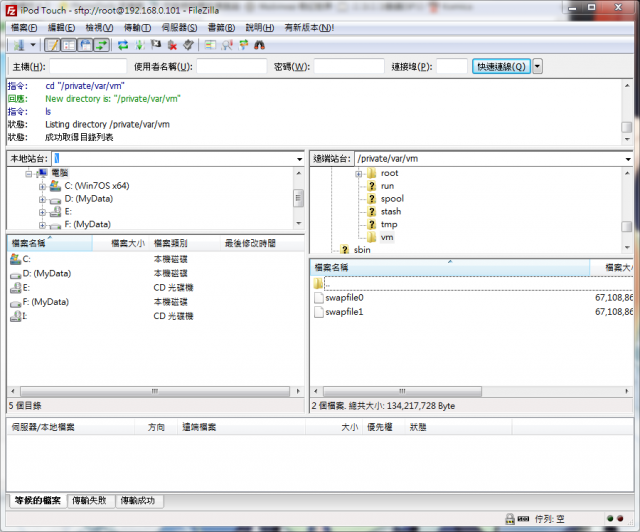640x532 pixels.
Task: Search remote files with the binoculars icon
Action: [260, 45]
